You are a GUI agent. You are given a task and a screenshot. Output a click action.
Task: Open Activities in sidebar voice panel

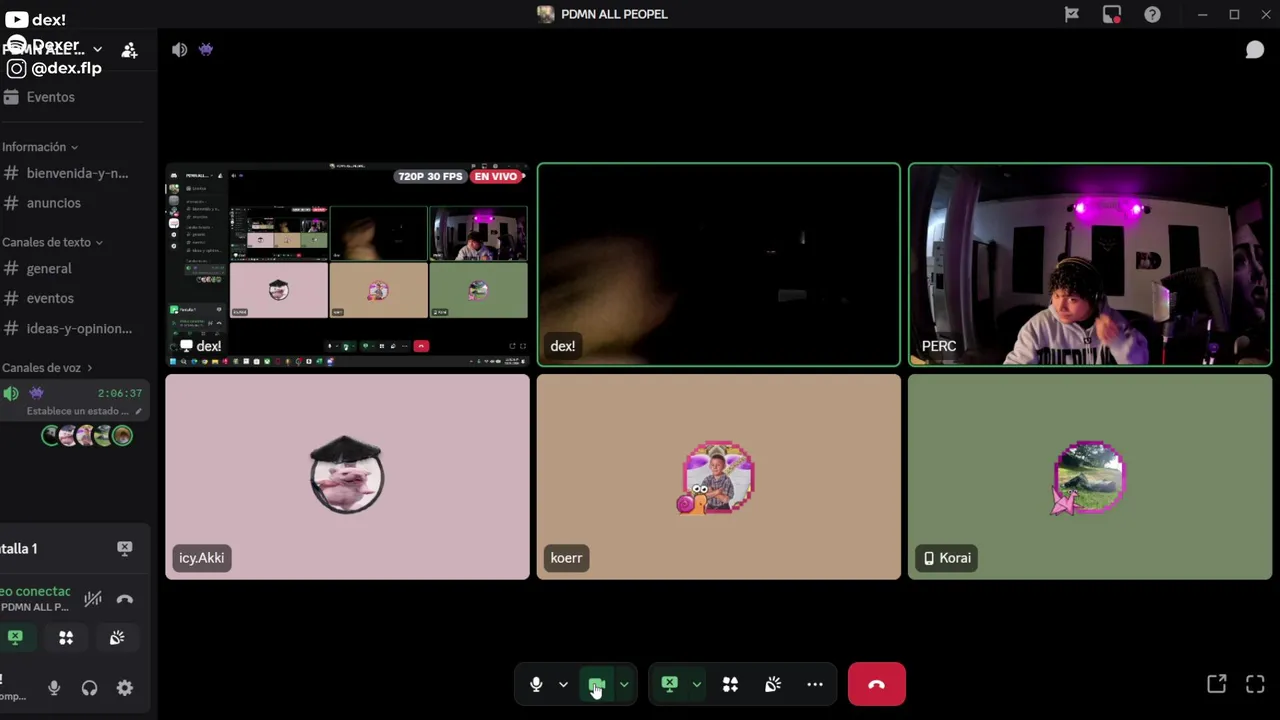[66, 638]
